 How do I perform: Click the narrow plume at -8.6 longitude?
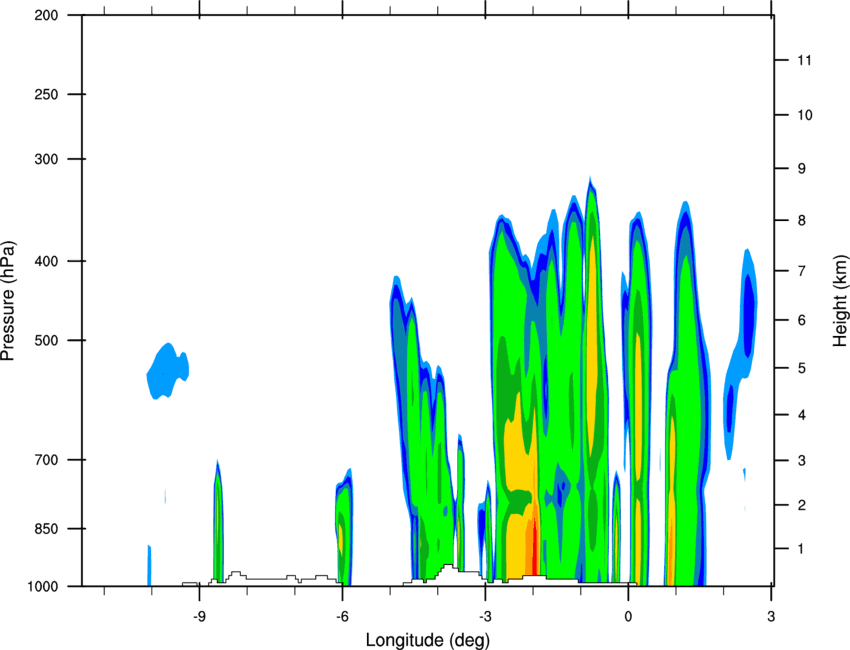click(x=217, y=522)
